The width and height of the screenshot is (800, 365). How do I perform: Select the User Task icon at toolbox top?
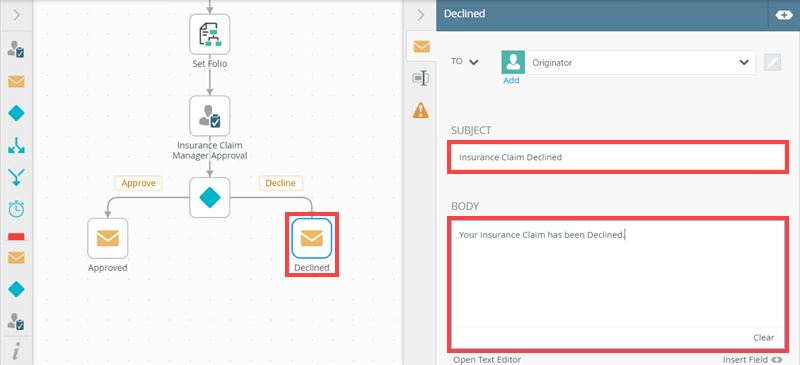(16, 50)
